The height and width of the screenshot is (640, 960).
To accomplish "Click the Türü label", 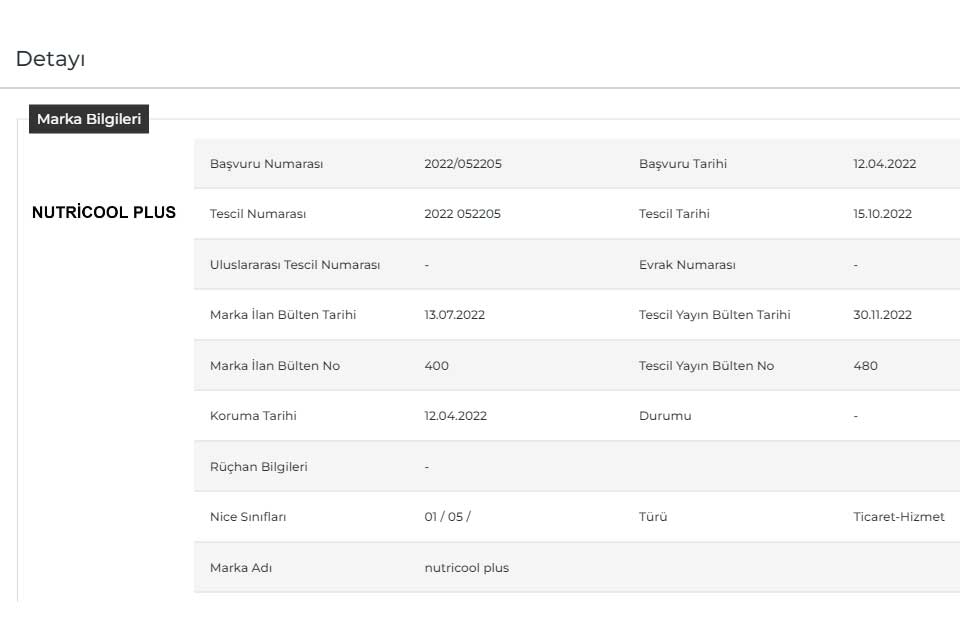I will coord(653,517).
